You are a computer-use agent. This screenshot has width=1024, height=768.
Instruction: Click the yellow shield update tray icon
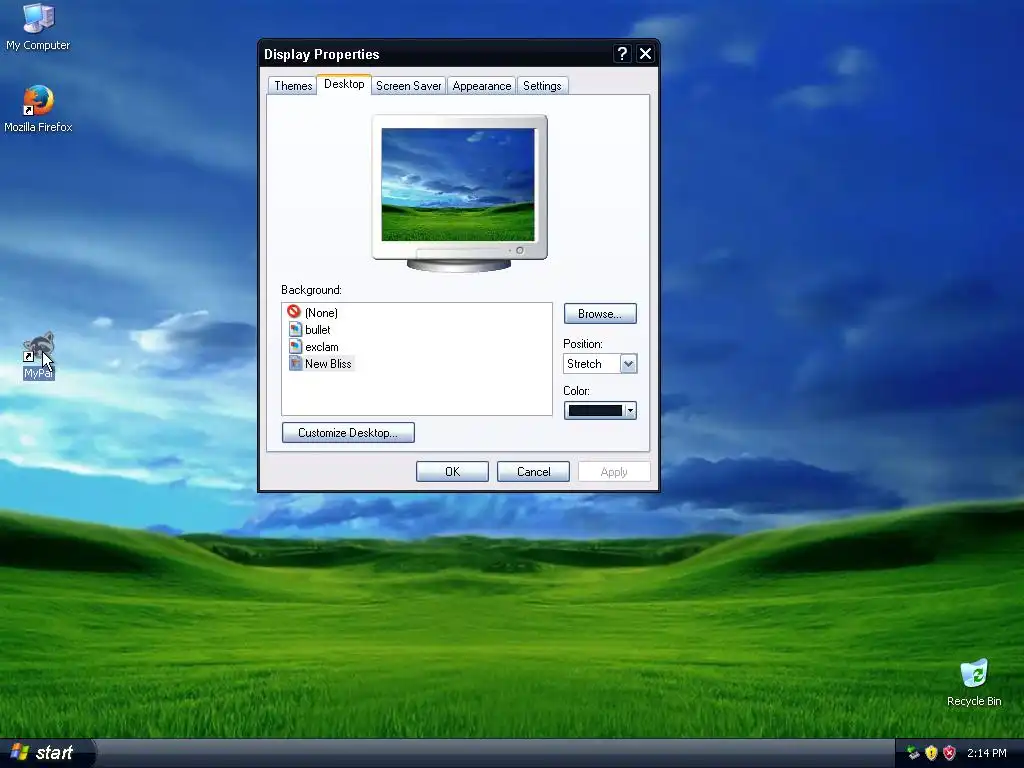coord(931,753)
